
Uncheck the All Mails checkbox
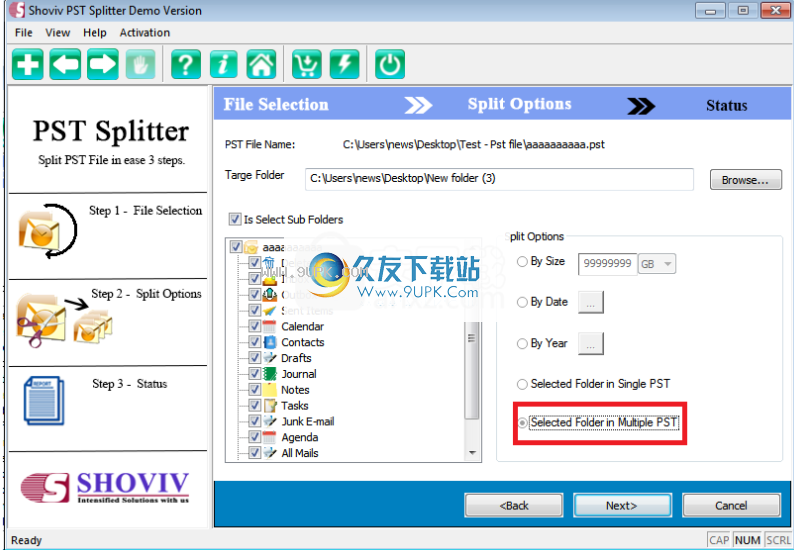255,453
